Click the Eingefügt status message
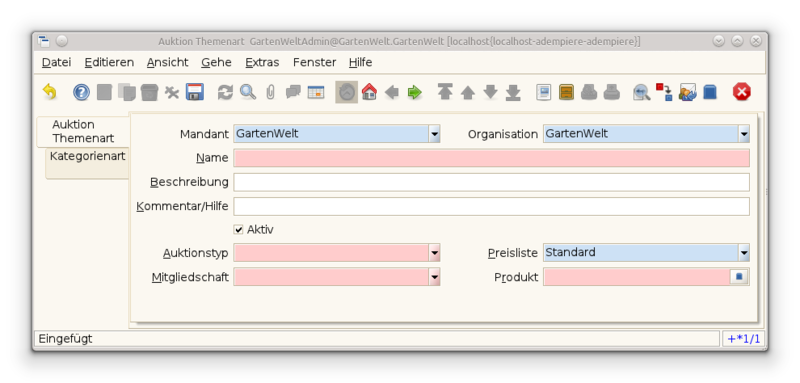Screen dimensions: 800x383 coord(65,339)
